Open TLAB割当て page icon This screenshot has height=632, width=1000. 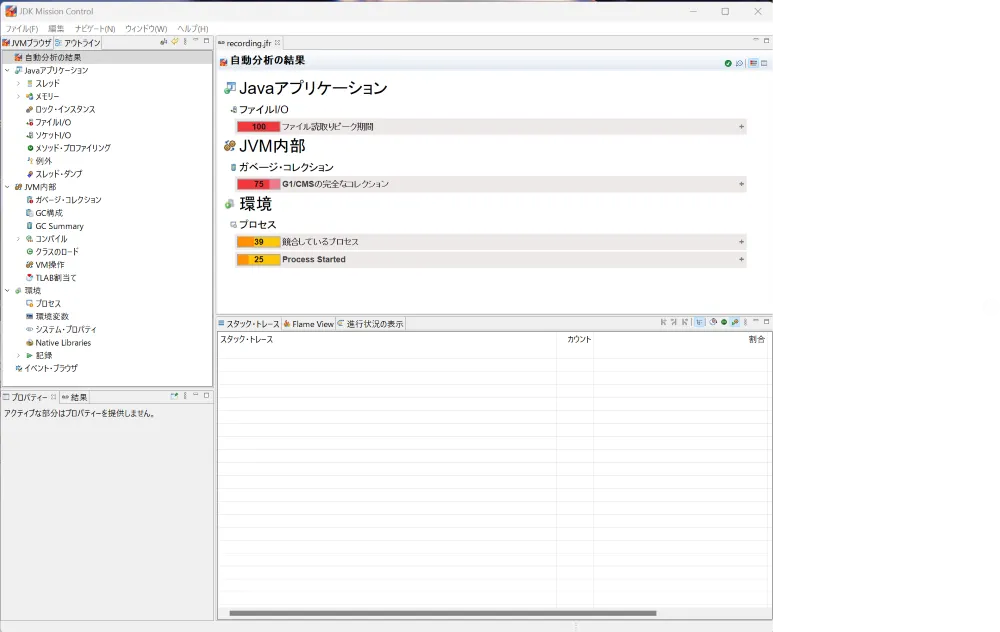tap(29, 277)
